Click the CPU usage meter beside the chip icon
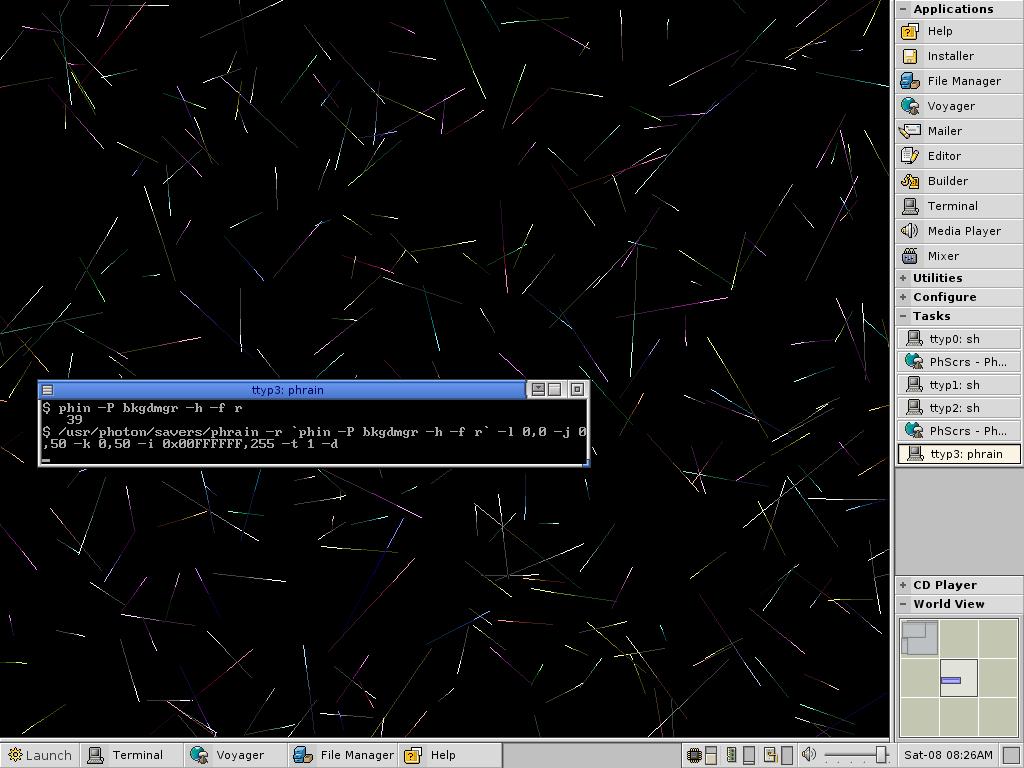 (711, 756)
